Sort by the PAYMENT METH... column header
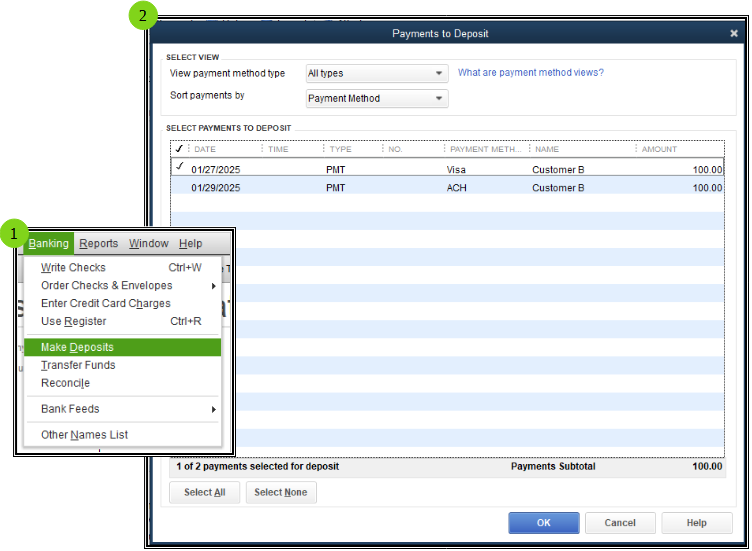The image size is (752, 551). pyautogui.click(x=485, y=149)
